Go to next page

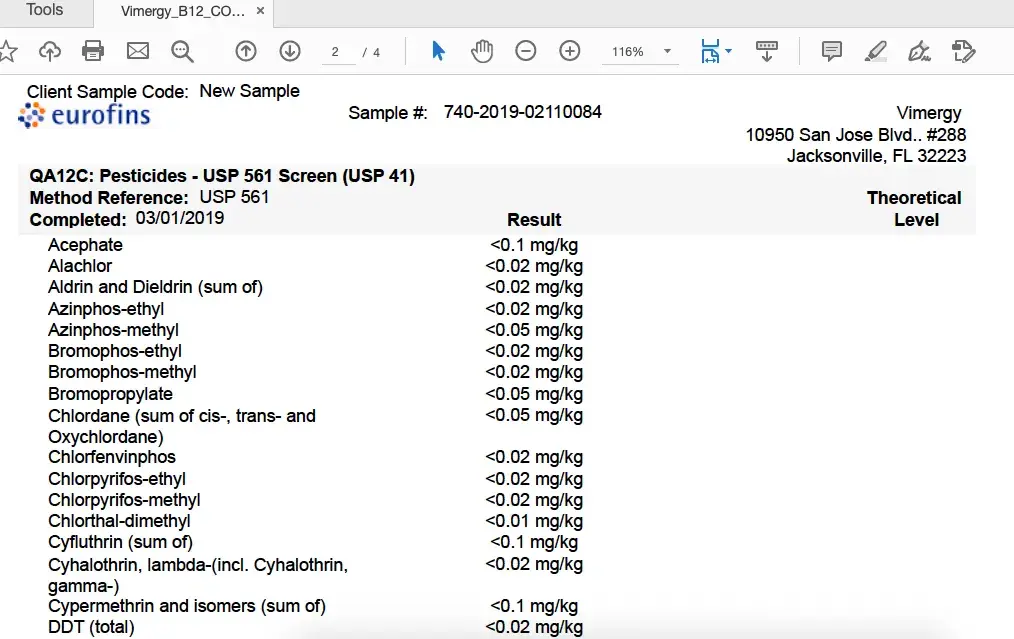click(x=290, y=51)
